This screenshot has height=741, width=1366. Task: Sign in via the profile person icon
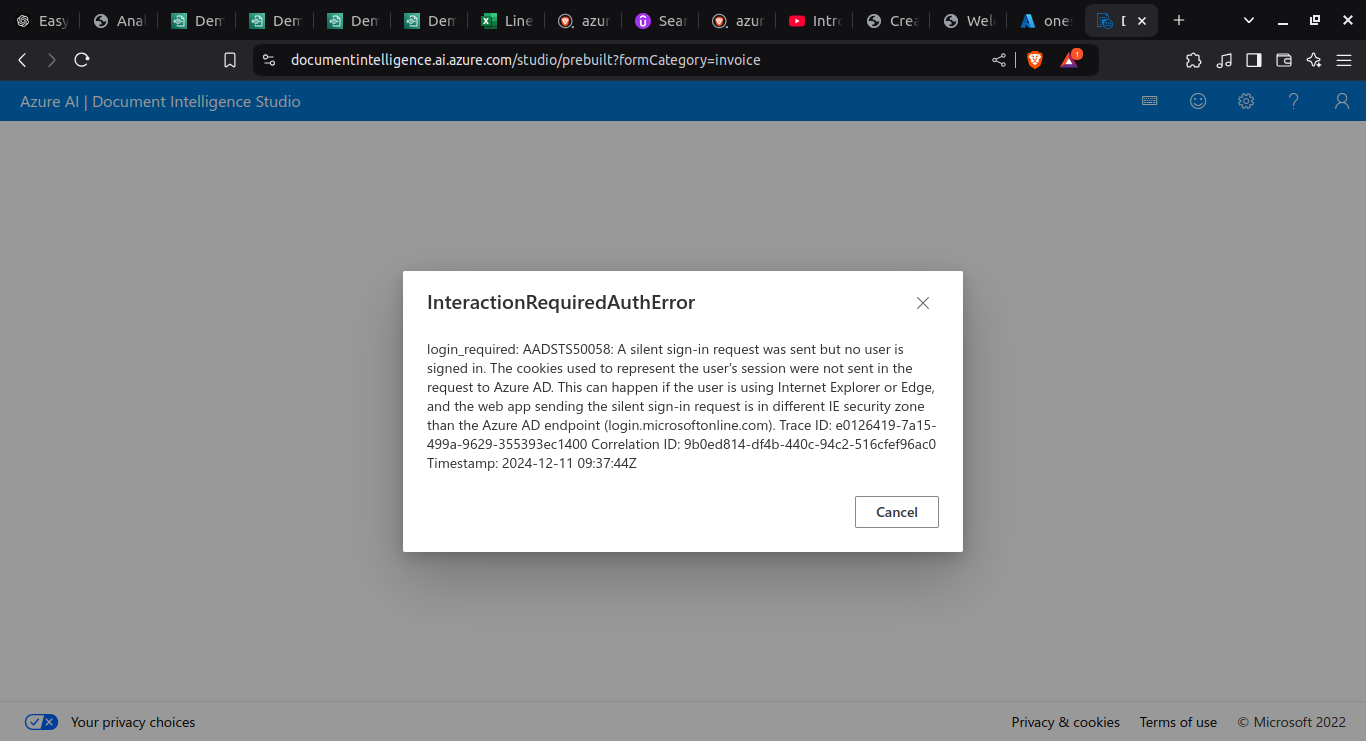click(x=1341, y=101)
